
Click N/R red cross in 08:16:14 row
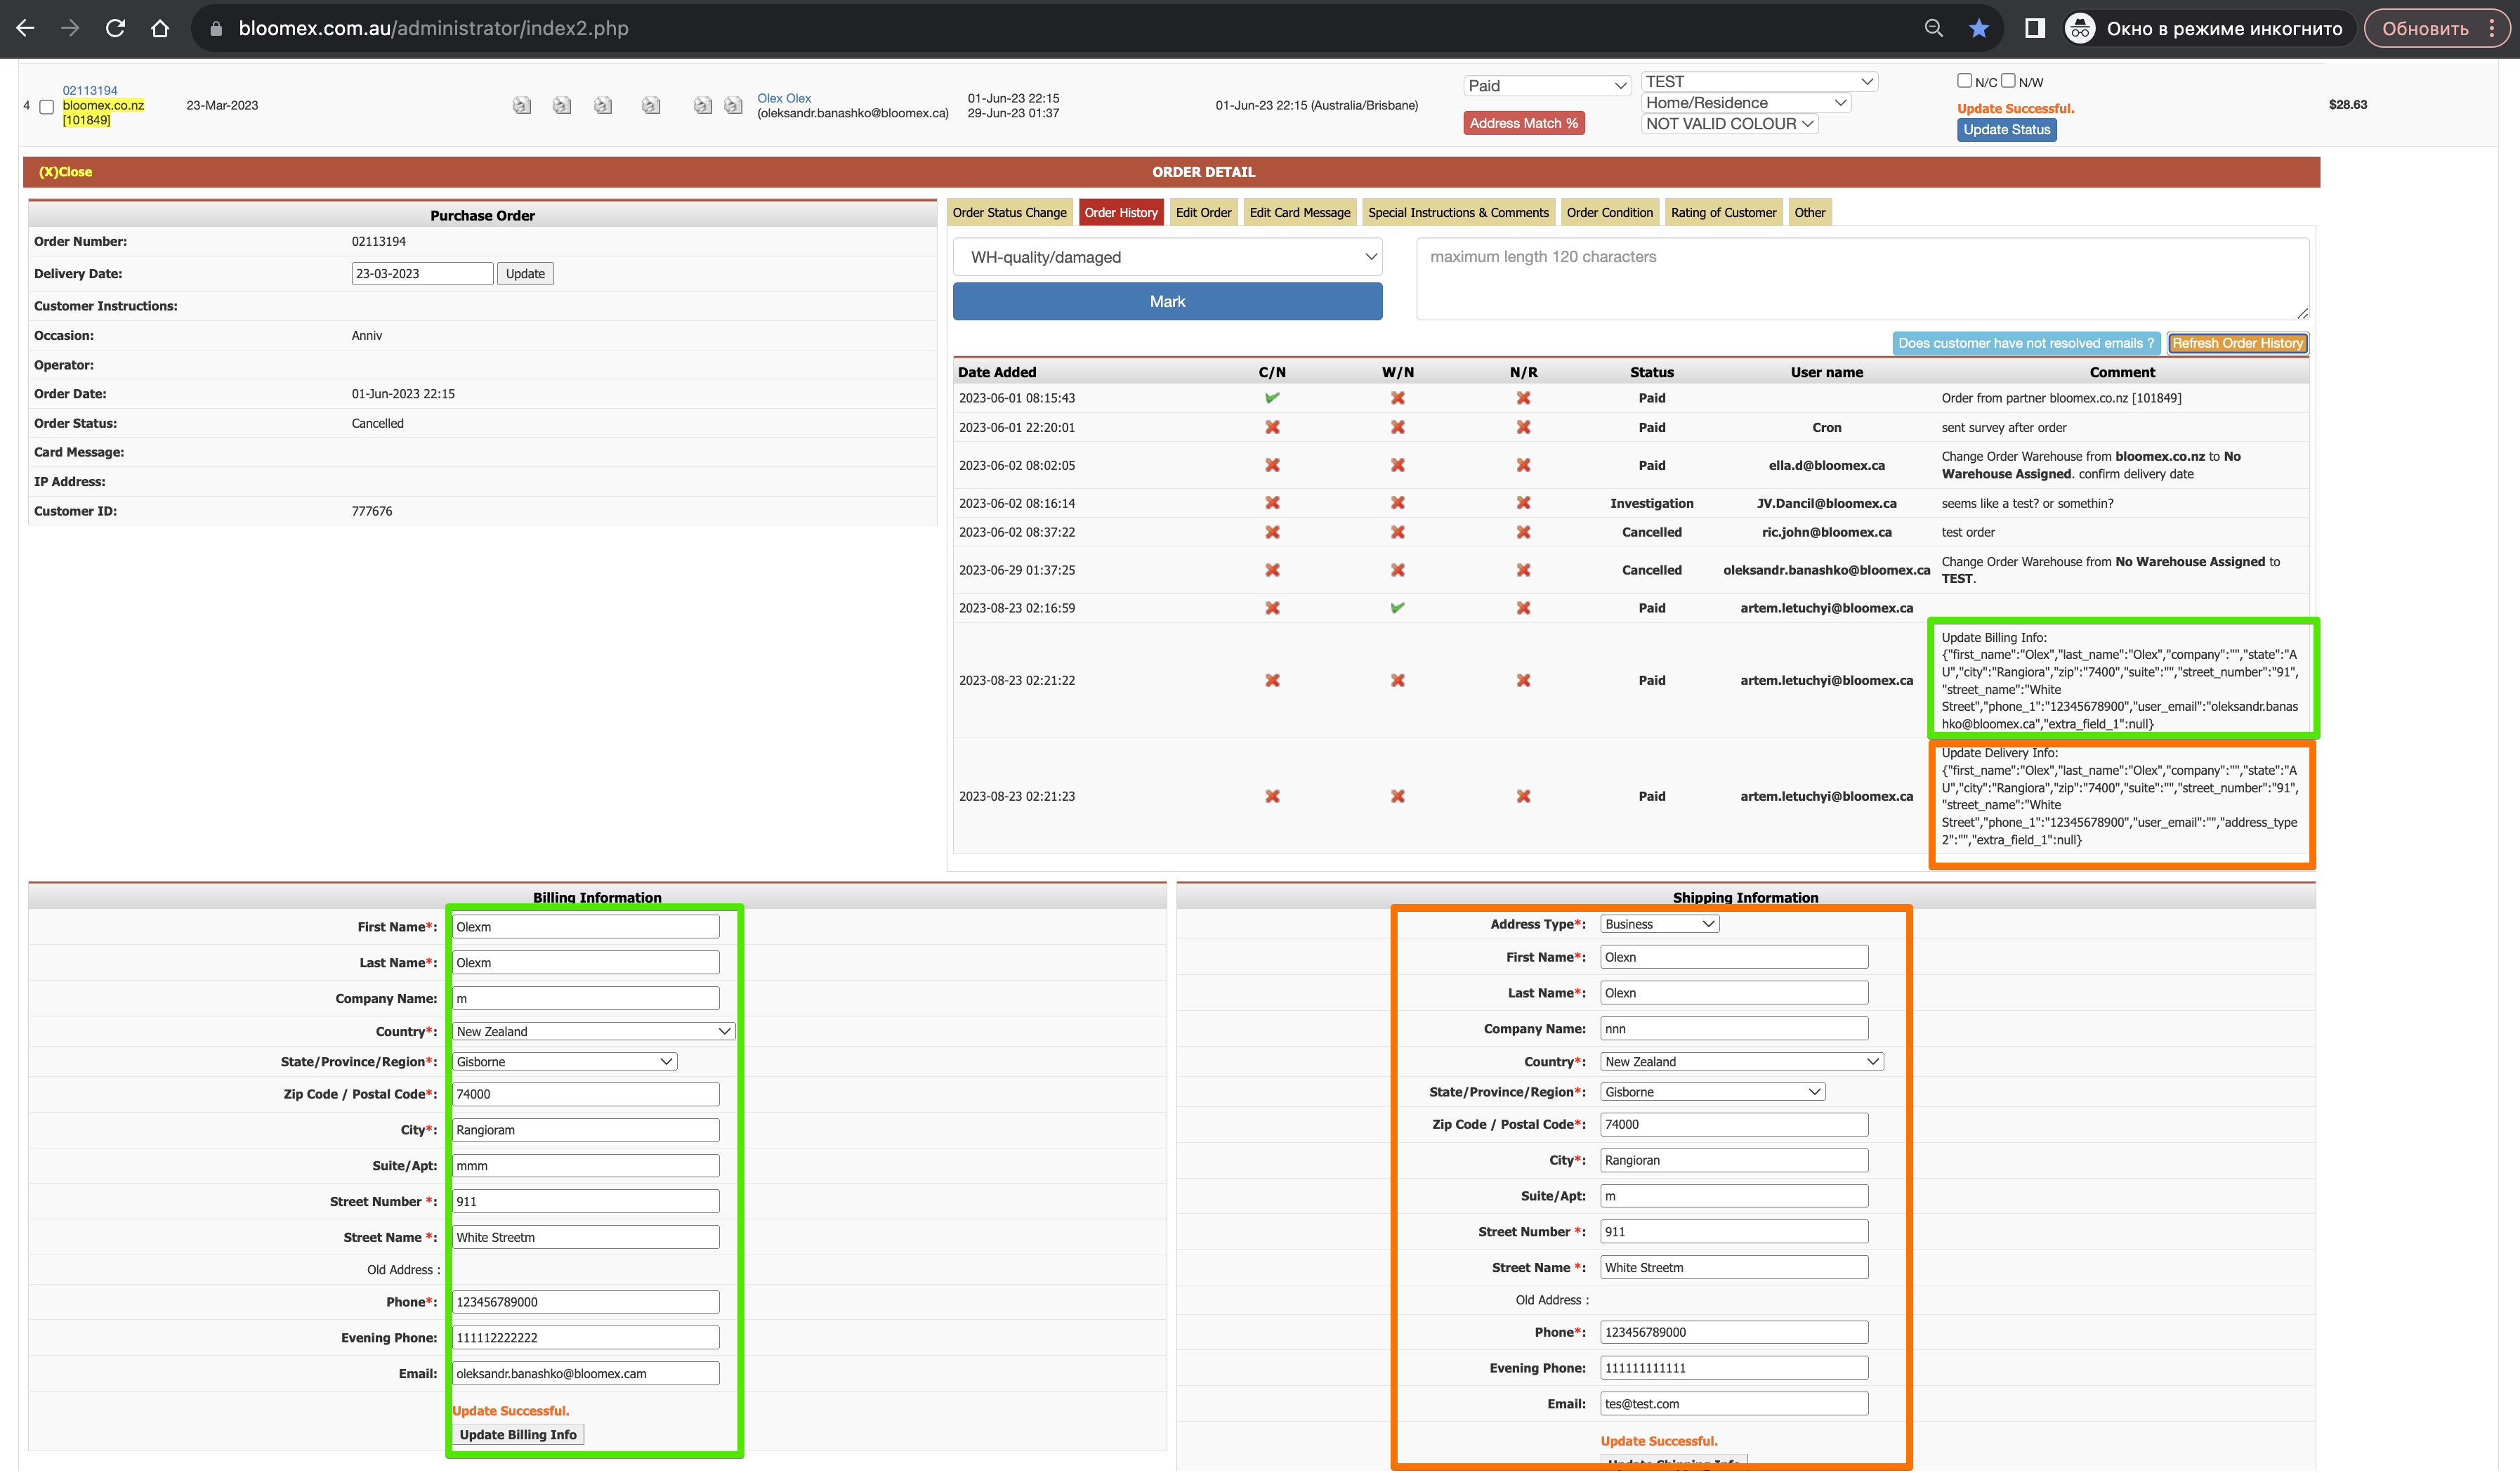(x=1523, y=503)
